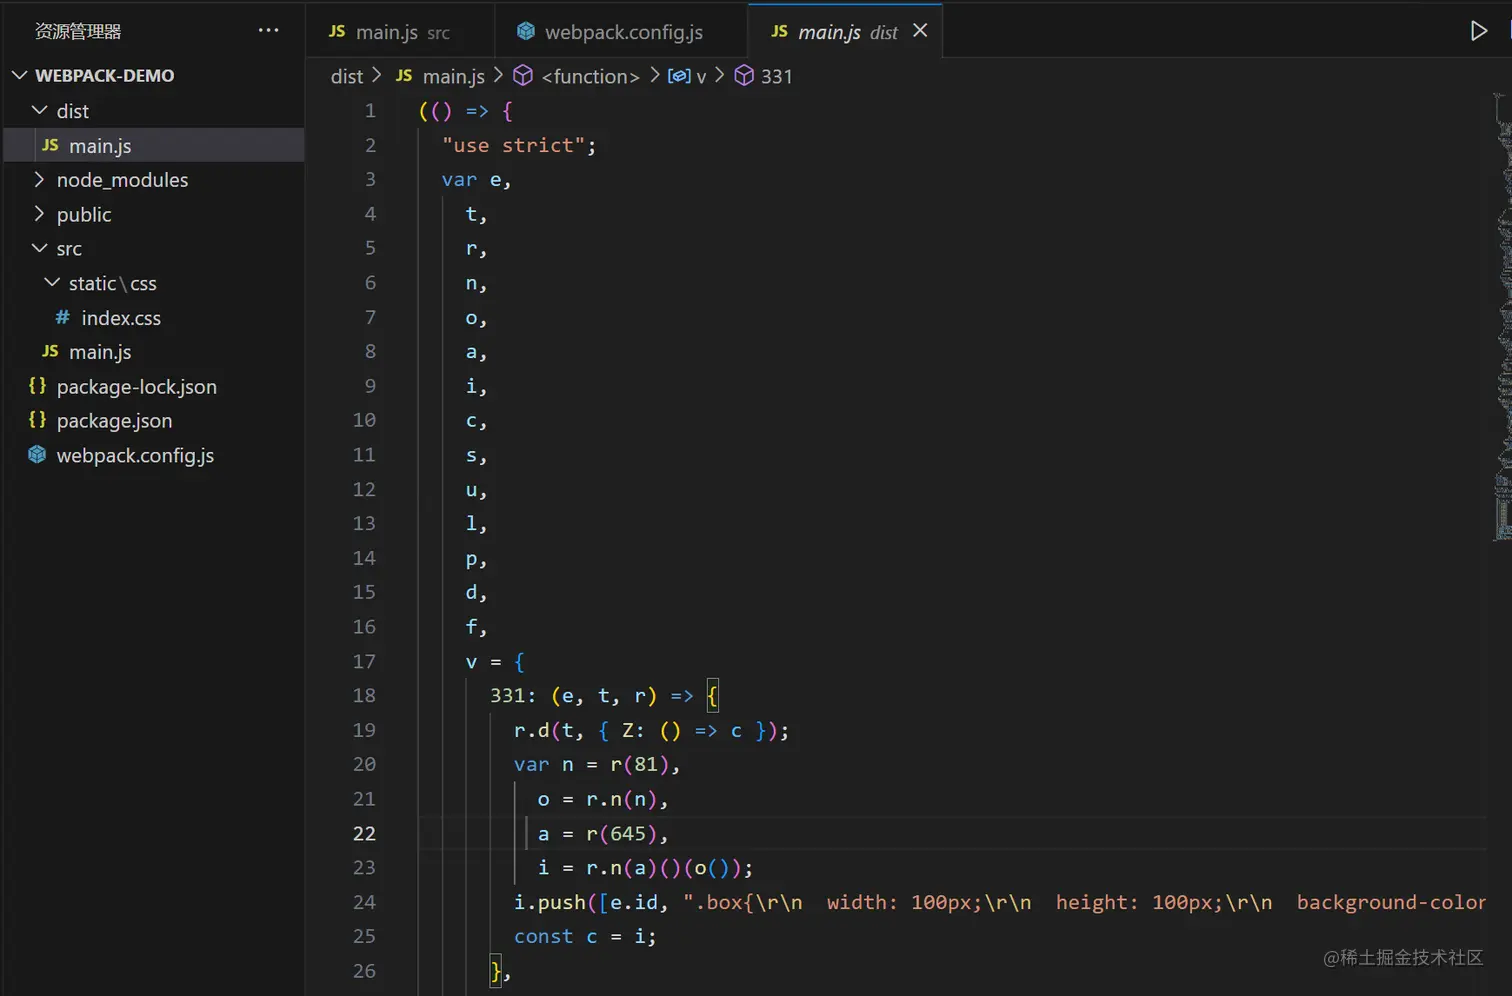Click the v variable breadcrumb segment
Viewport: 1512px width, 996px height.
(x=701, y=76)
